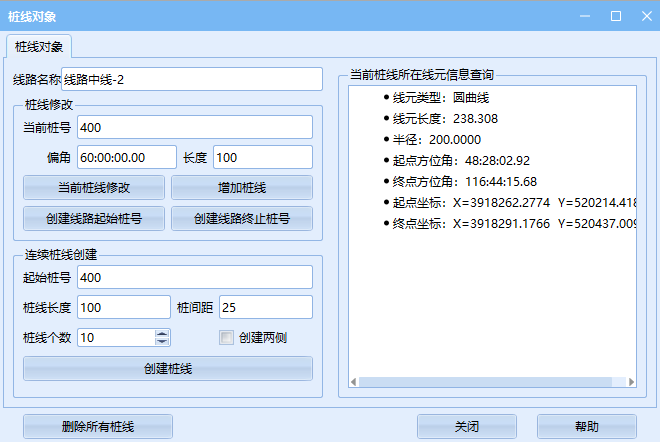Enable the 创建两侧 checkbox
660x442 pixels.
[226, 338]
